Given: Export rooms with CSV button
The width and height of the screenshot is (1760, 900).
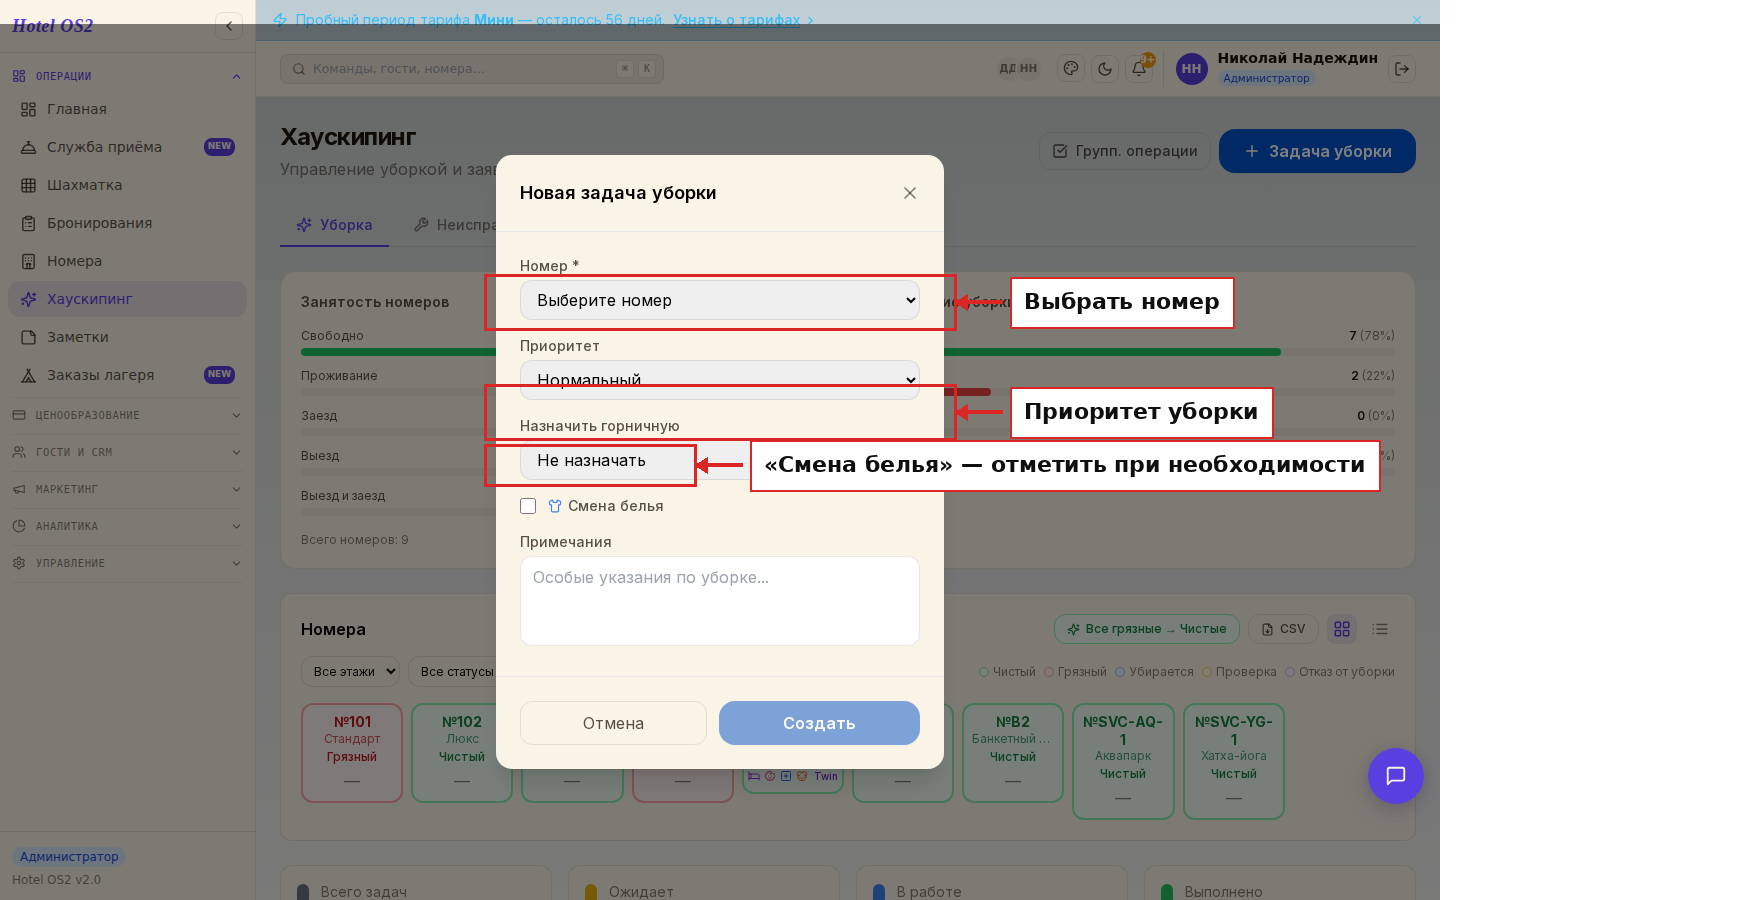Looking at the screenshot, I should point(1283,629).
